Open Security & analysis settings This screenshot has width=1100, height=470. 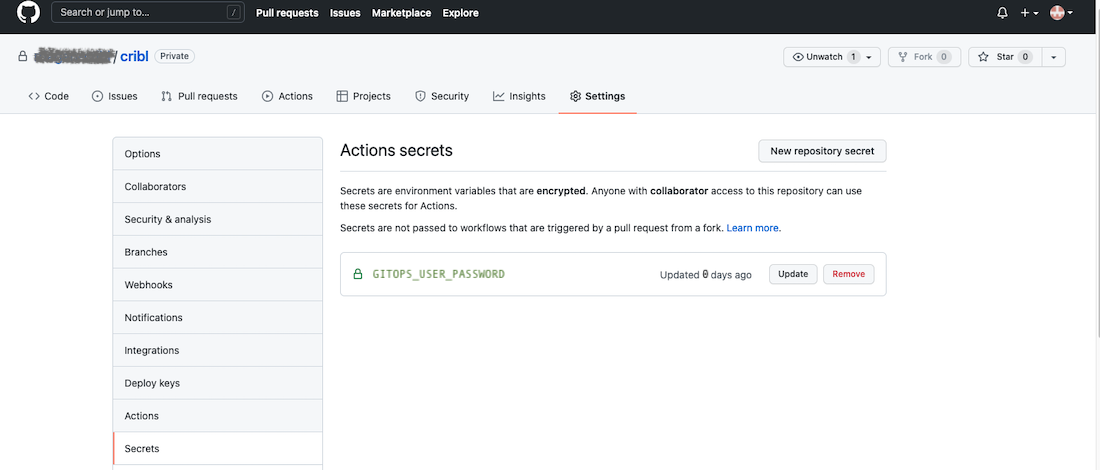pos(217,220)
